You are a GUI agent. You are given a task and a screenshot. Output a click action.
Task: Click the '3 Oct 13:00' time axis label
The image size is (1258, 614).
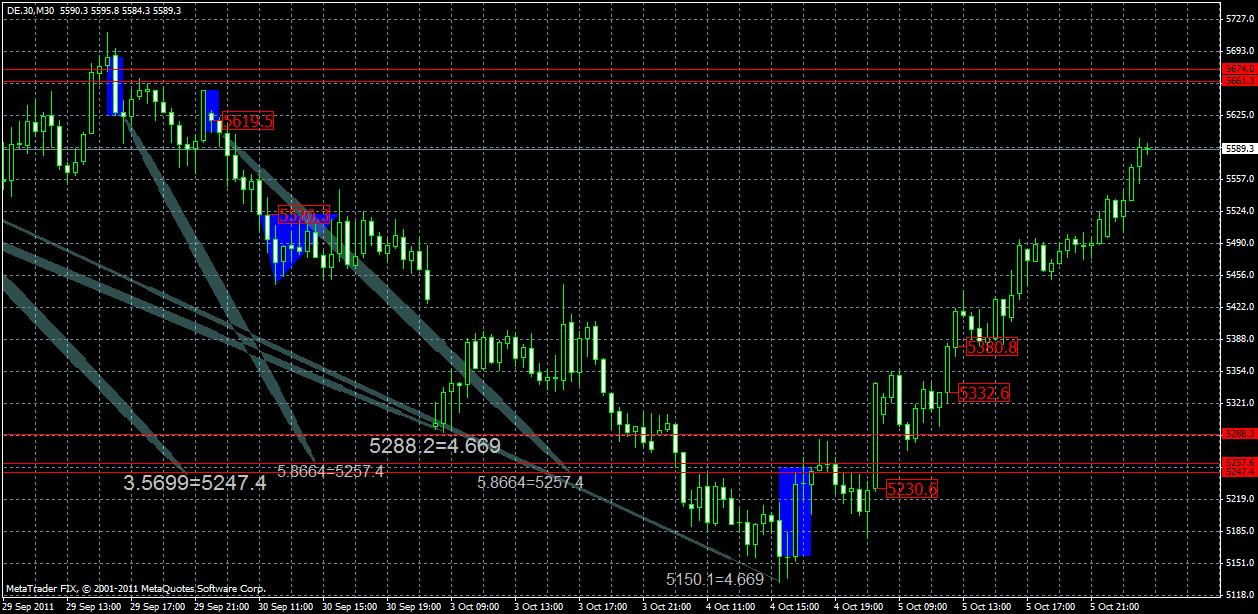(540, 607)
